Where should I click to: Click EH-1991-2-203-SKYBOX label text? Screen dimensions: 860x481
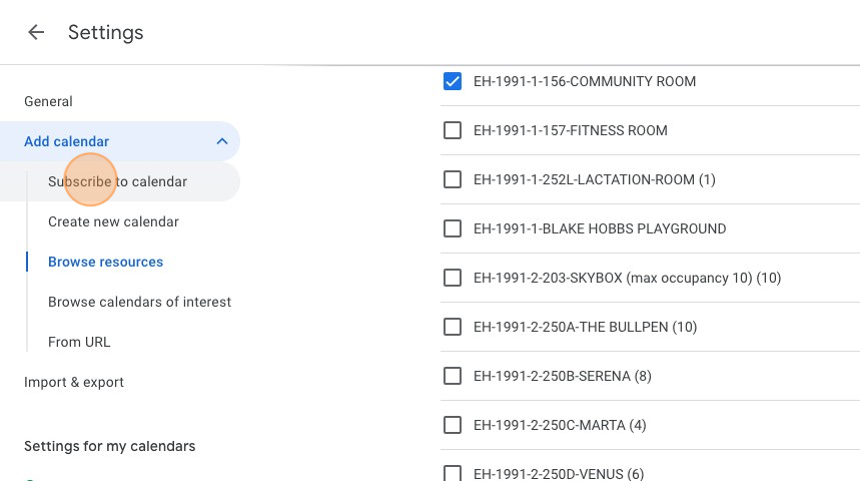627,278
